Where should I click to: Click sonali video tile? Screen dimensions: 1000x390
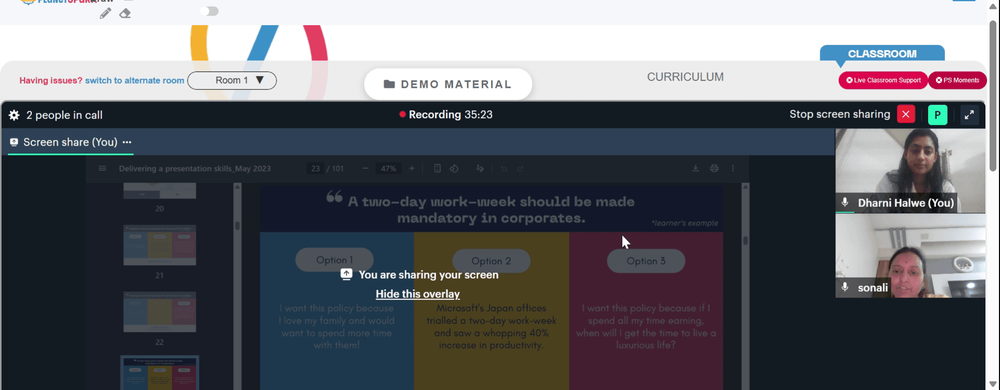click(x=909, y=256)
